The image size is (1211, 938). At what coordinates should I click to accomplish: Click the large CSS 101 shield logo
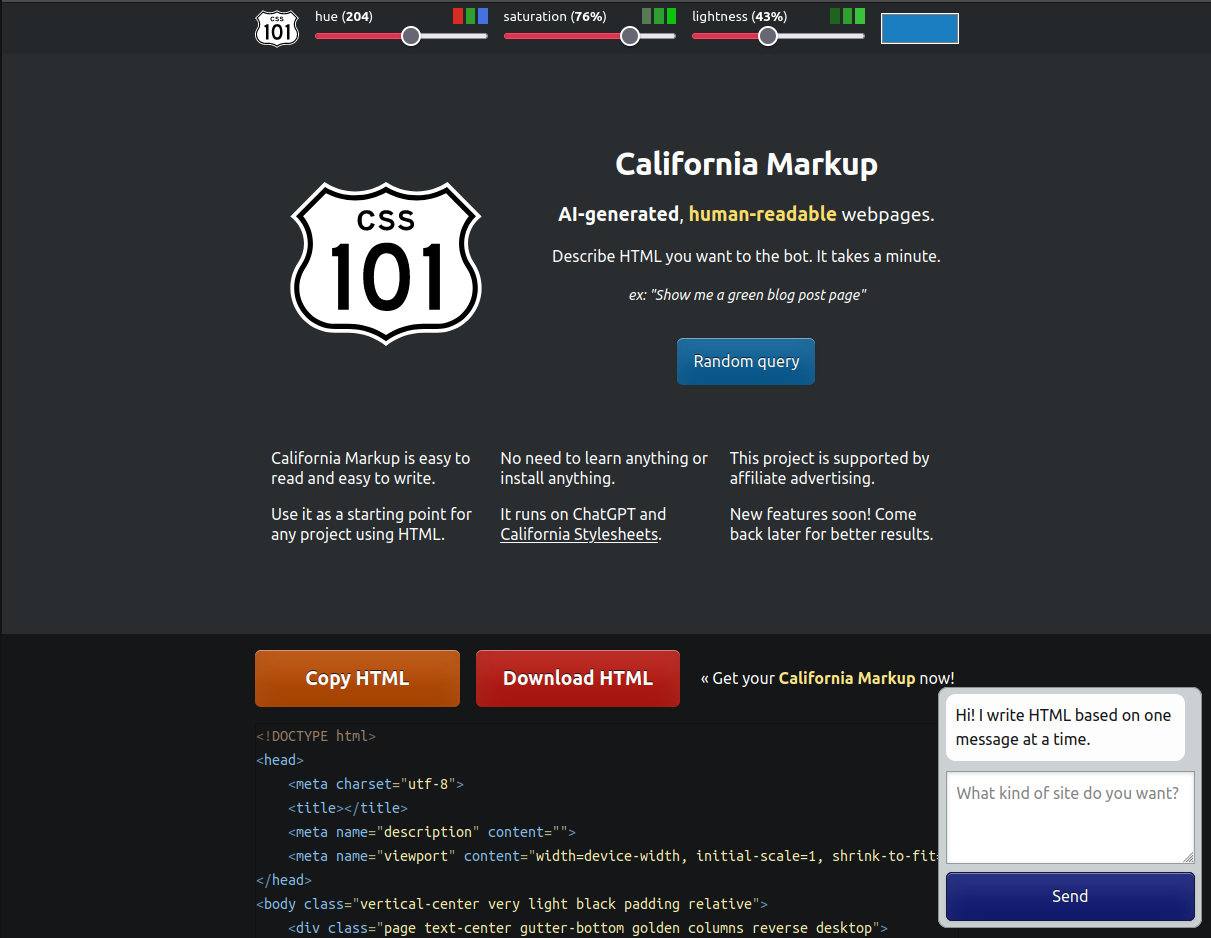coord(386,264)
